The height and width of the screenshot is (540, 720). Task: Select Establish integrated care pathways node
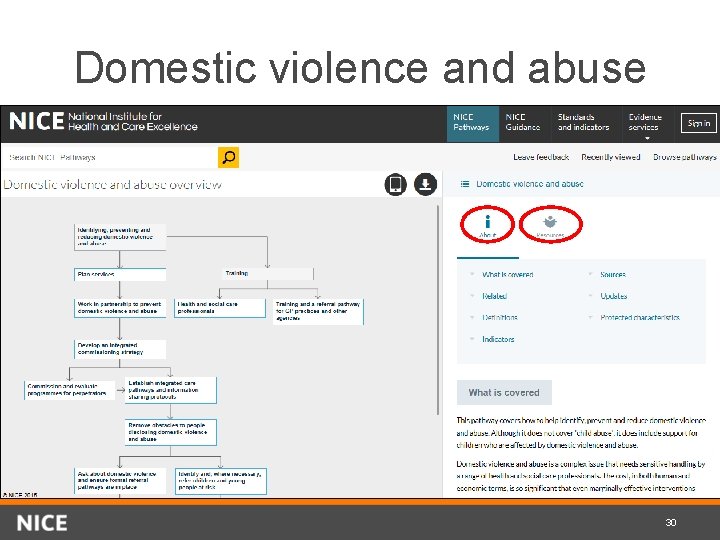coord(170,390)
